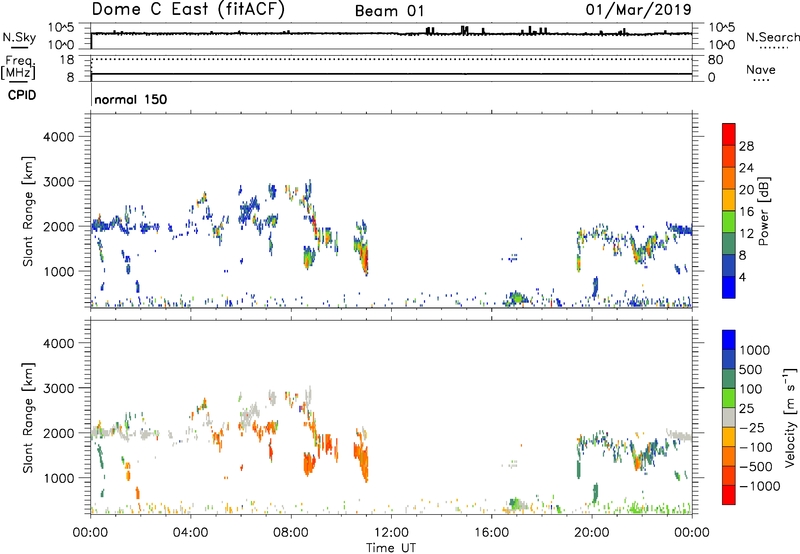Click the 'N.Sky' legend label
Image resolution: width=800 pixels, height=554 pixels.
pos(19,37)
